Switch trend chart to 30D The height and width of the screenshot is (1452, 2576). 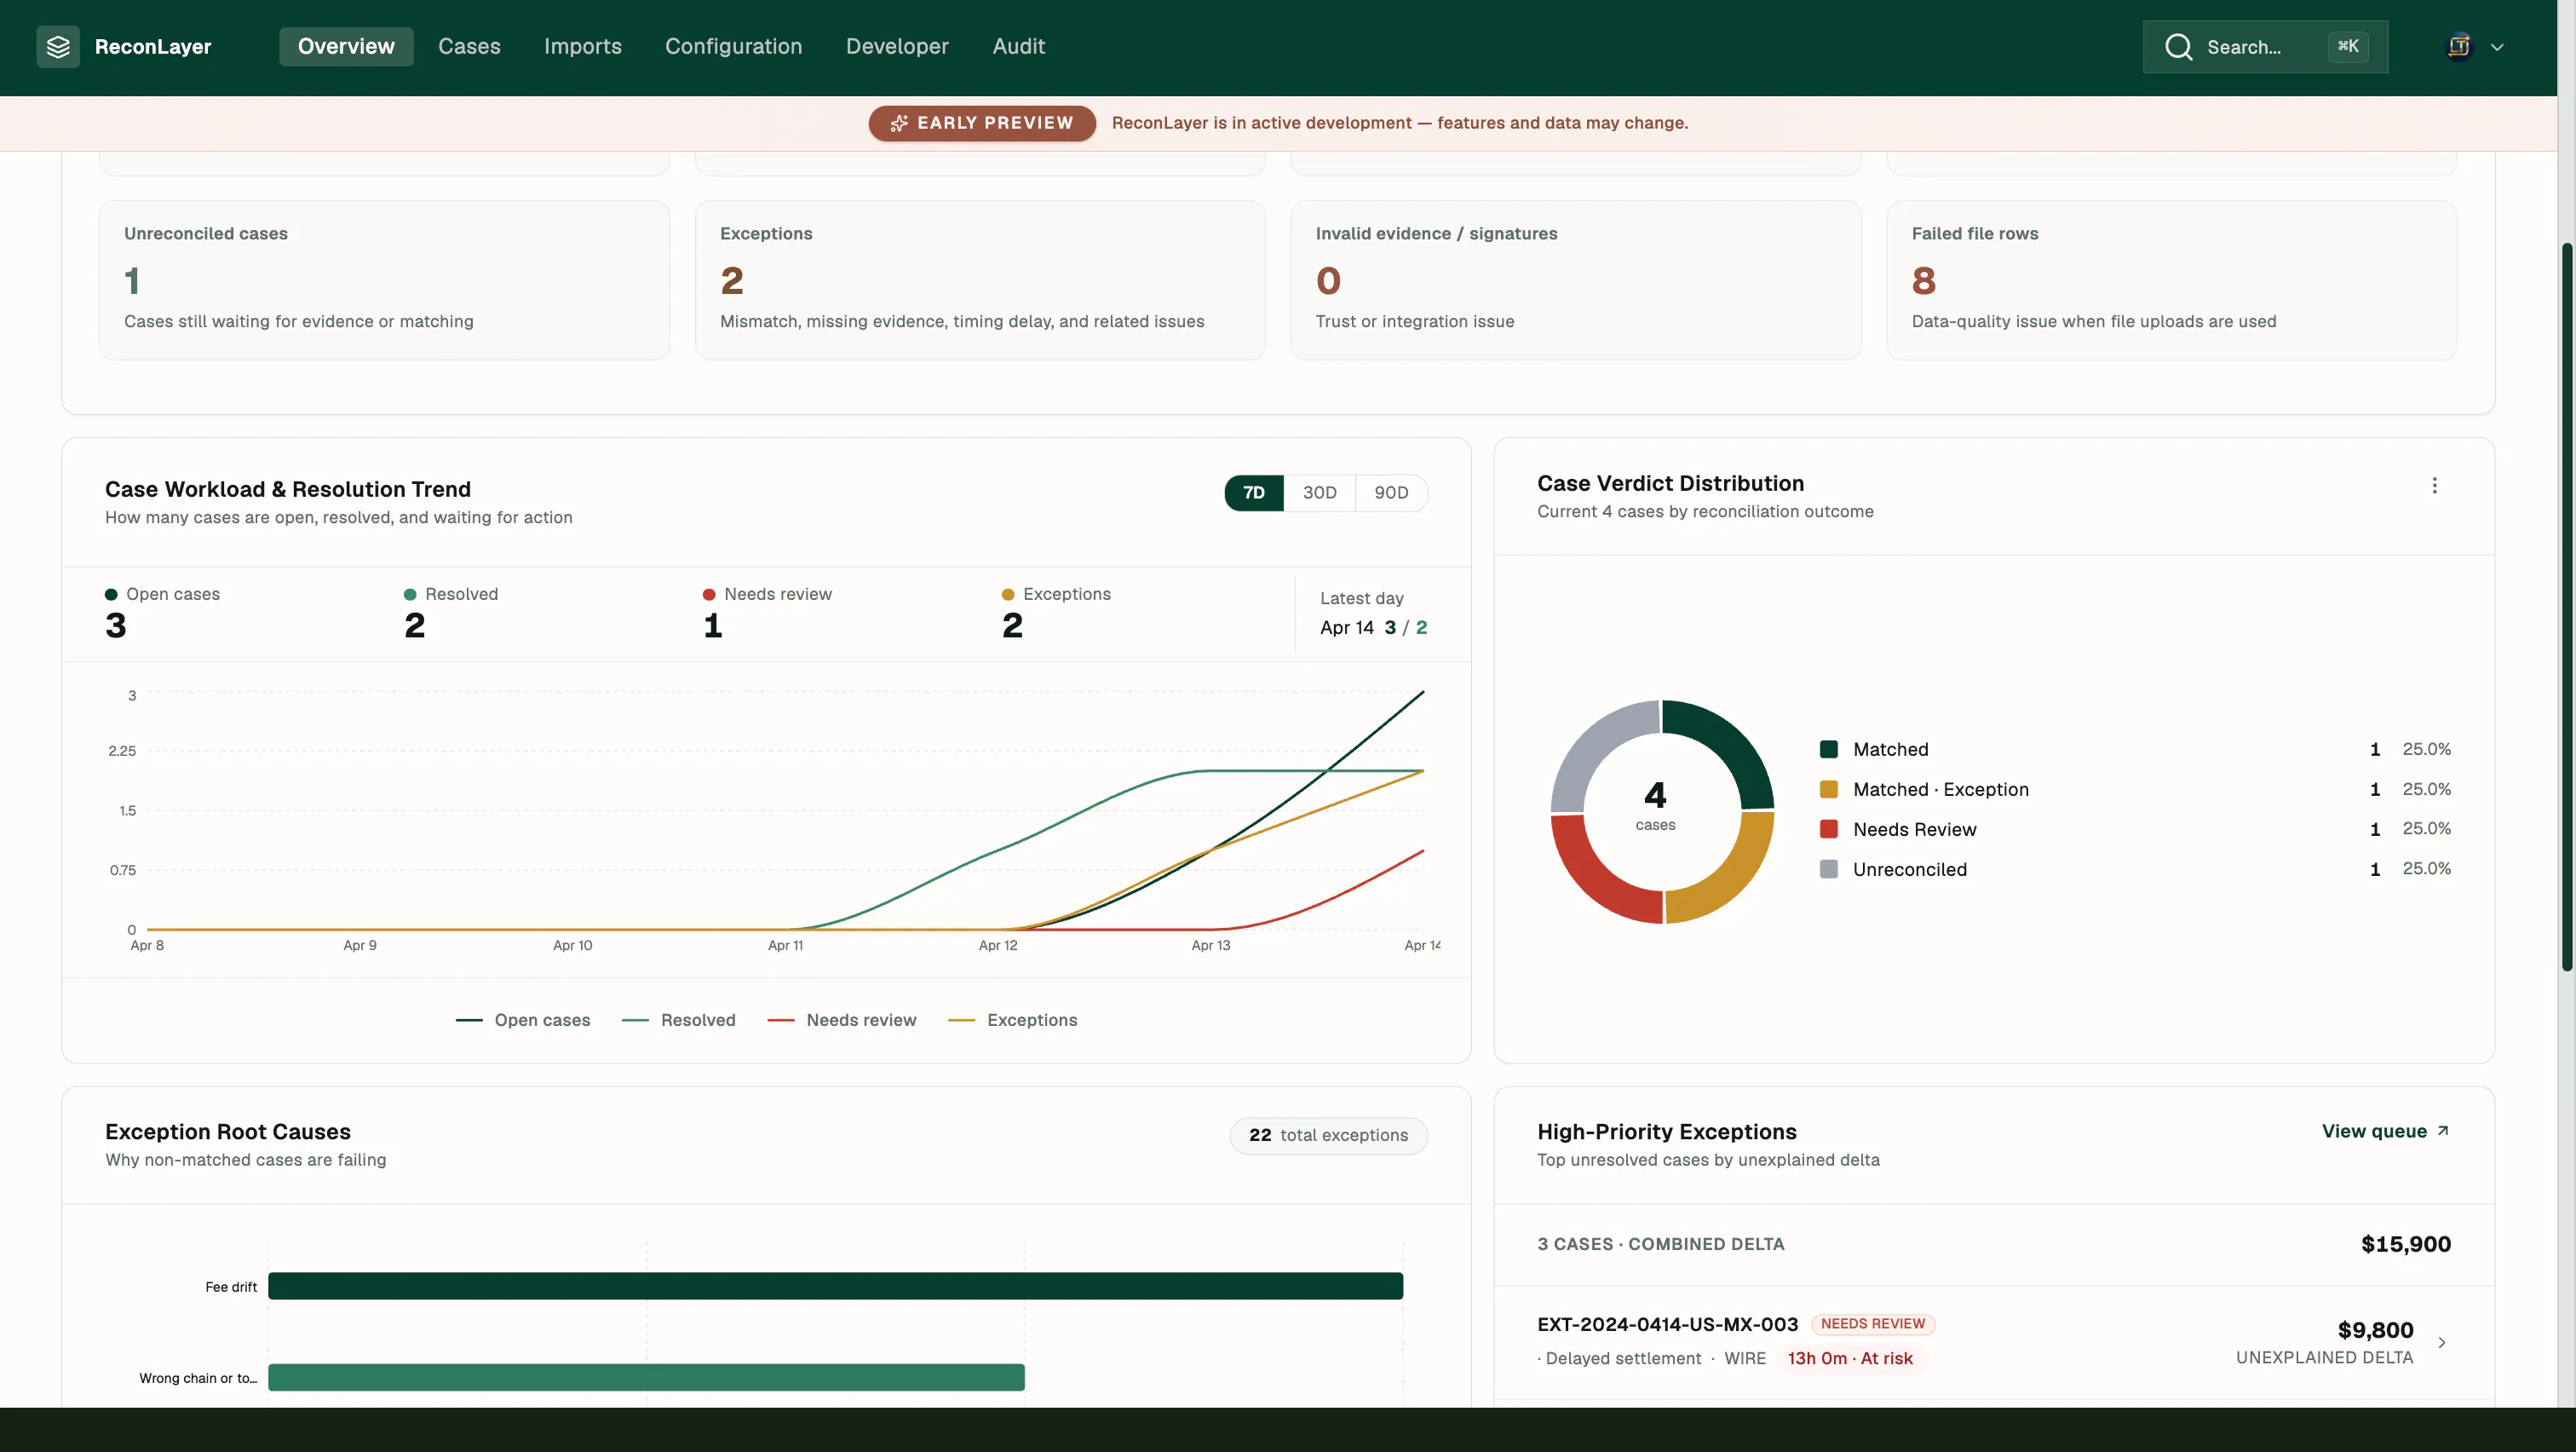coord(1319,493)
